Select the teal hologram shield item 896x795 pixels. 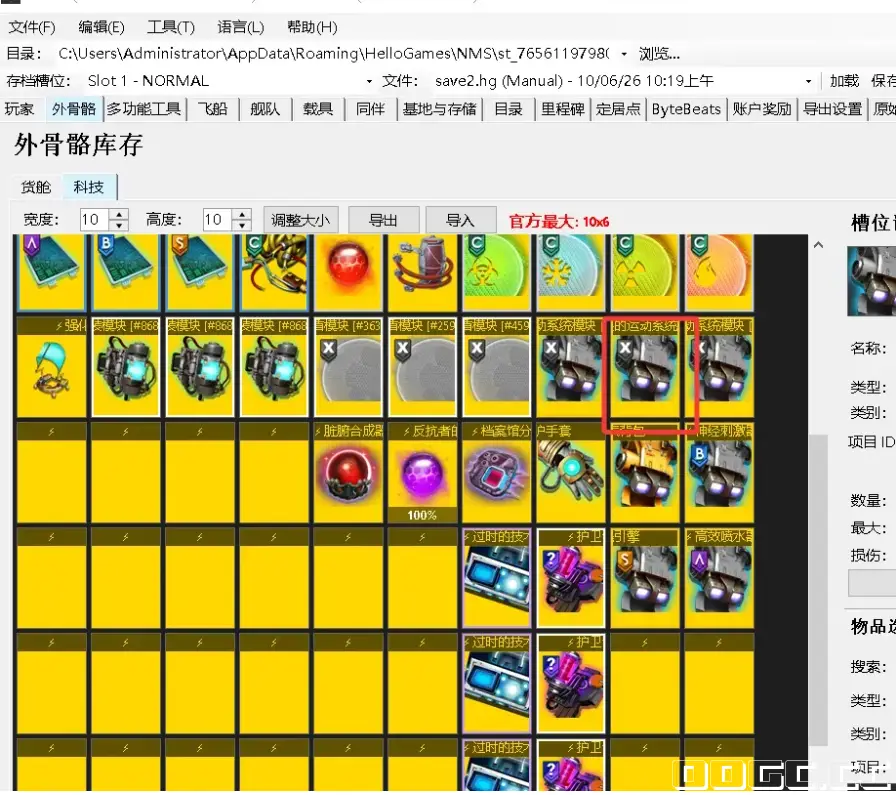(x=52, y=367)
